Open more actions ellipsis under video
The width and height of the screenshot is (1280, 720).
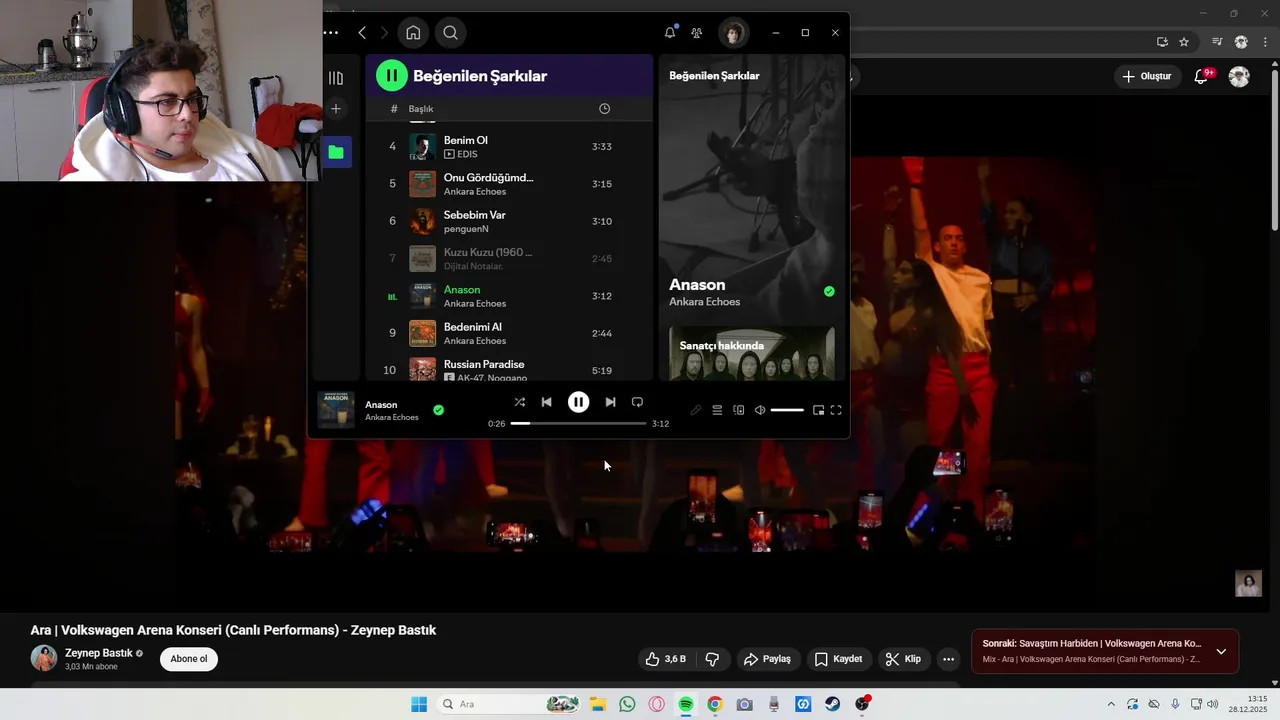tap(948, 659)
